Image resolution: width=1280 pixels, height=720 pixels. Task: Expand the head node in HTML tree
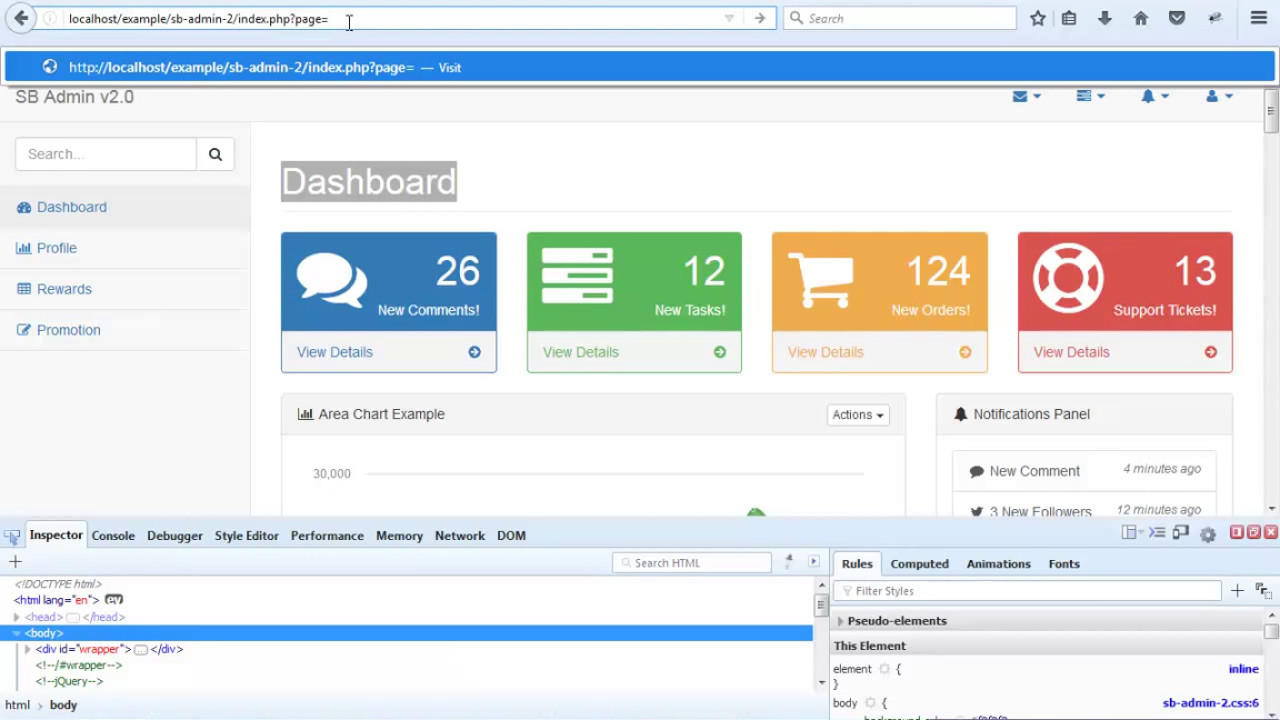pyautogui.click(x=16, y=617)
